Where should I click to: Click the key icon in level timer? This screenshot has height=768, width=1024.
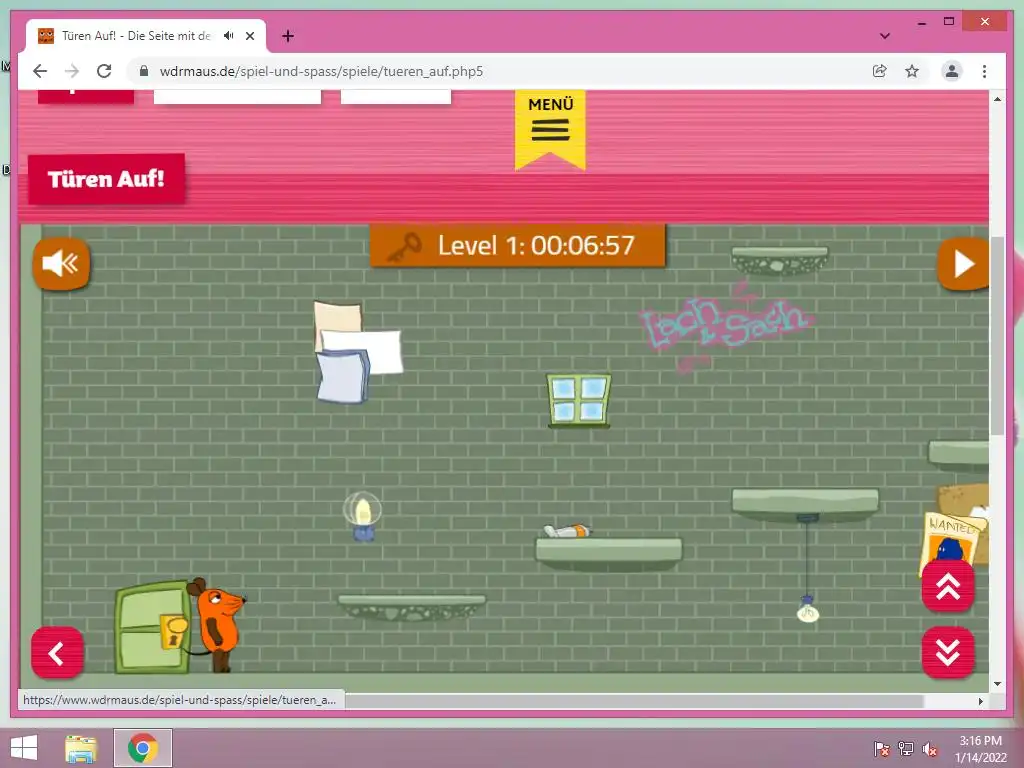click(x=404, y=247)
